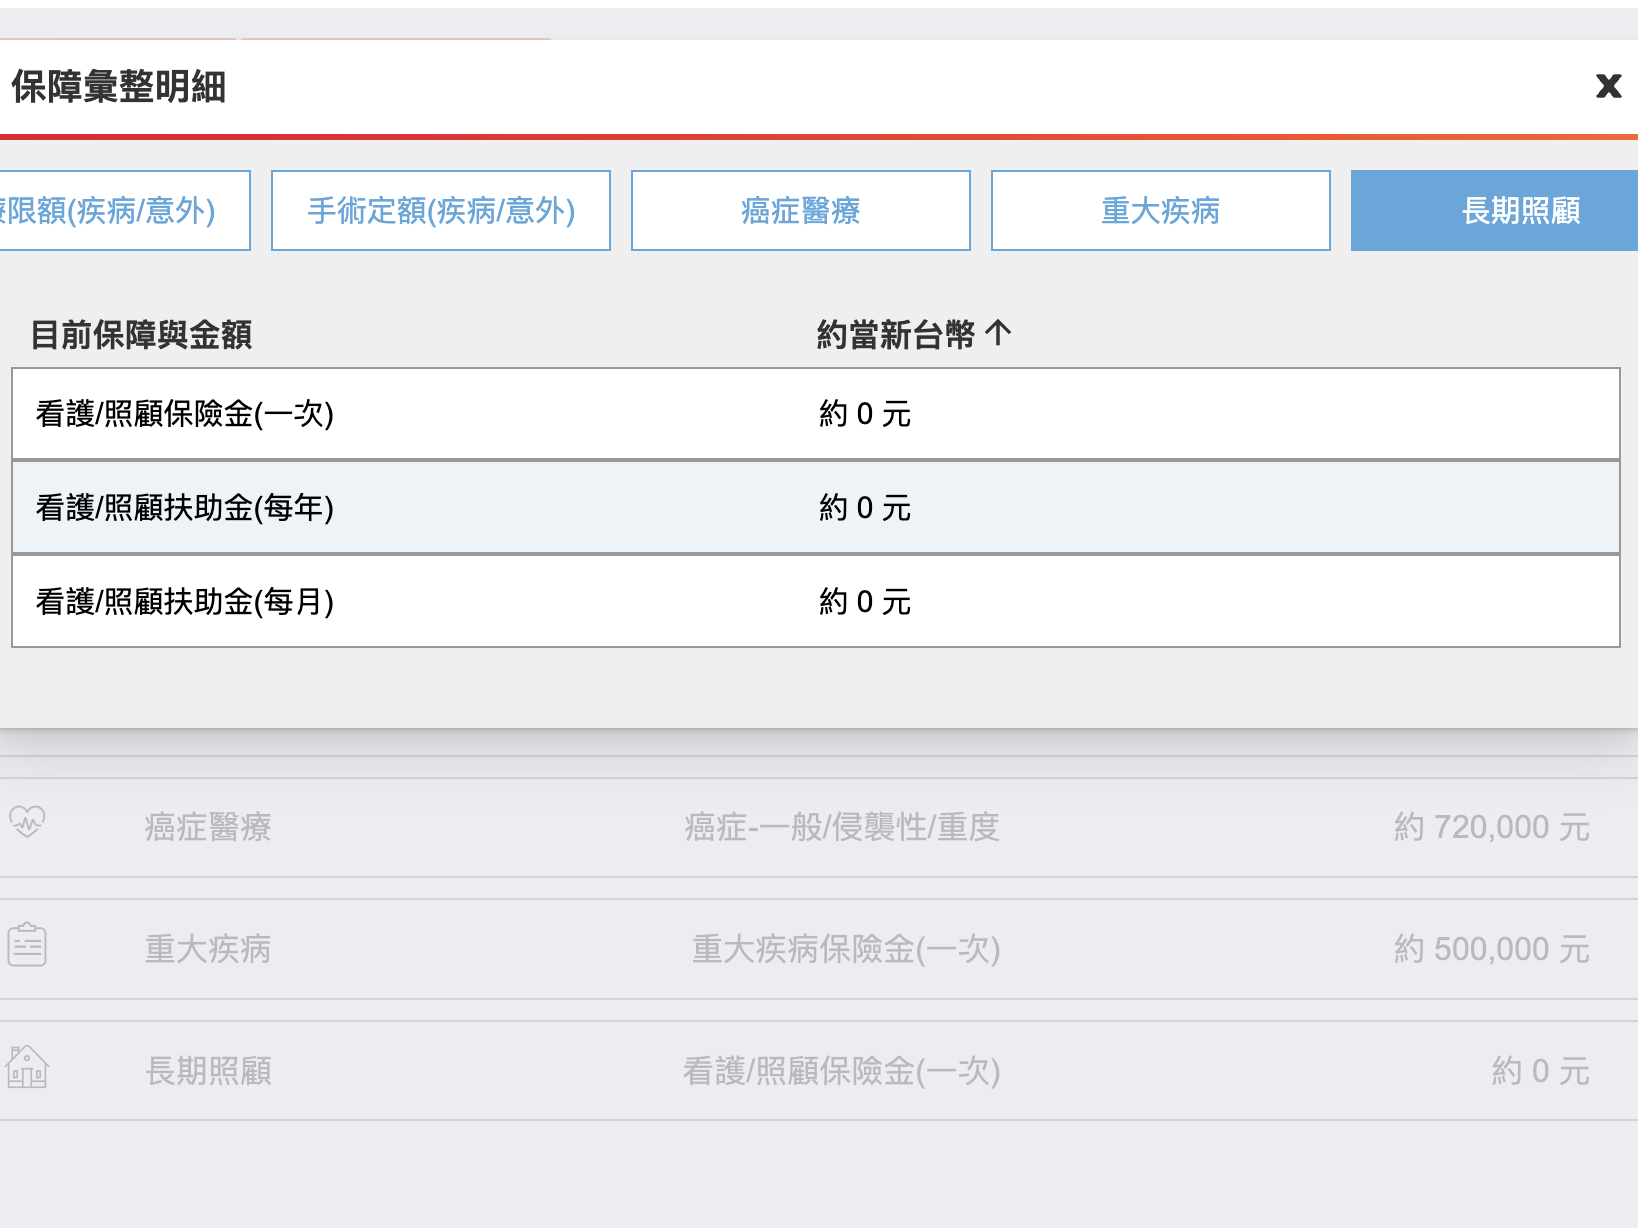Viewport: 1638px width, 1228px height.
Task: Sort by the 約當新台幣 column arrow
Action: (x=998, y=333)
